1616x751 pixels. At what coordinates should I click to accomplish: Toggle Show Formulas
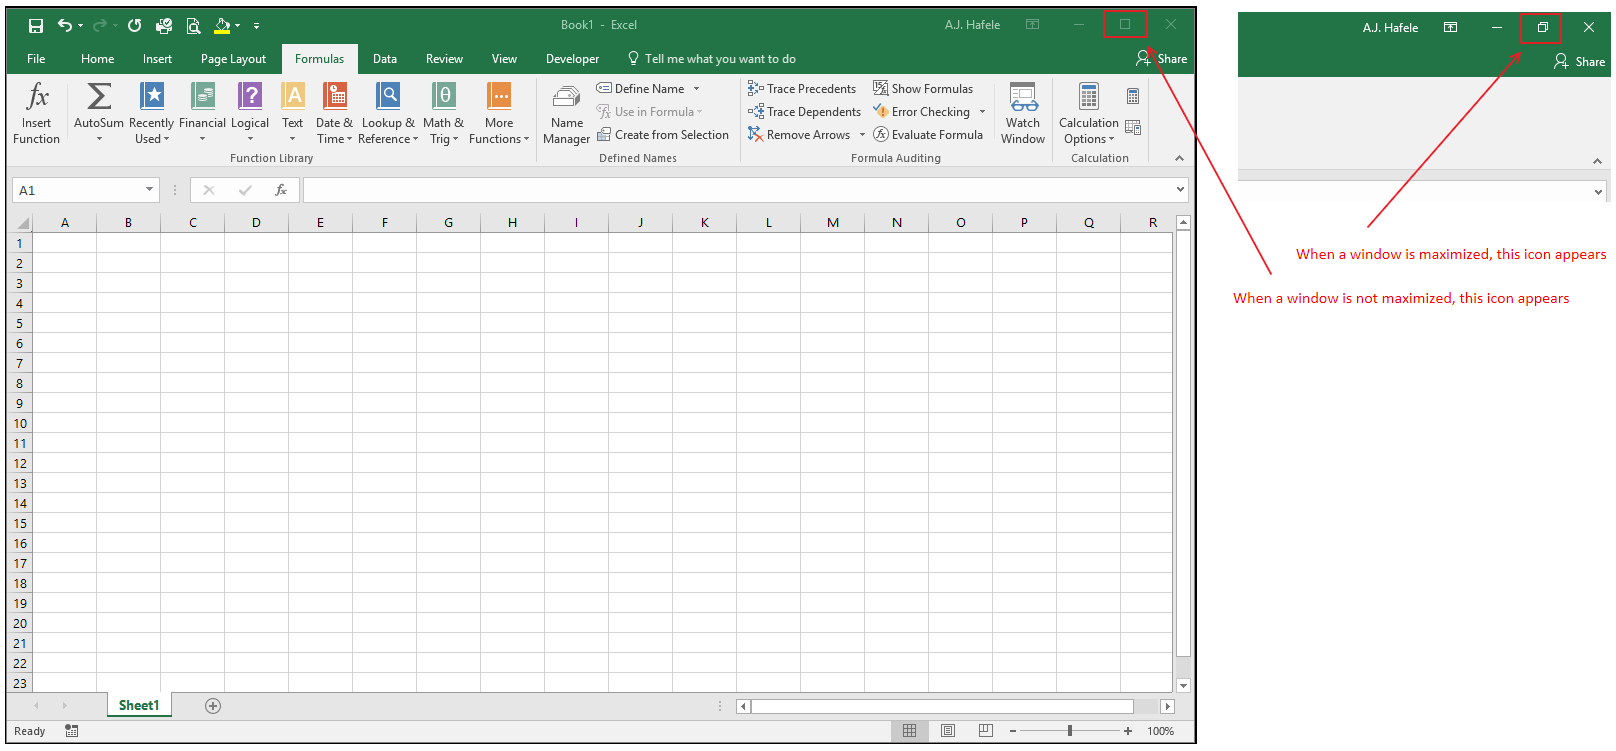point(923,89)
